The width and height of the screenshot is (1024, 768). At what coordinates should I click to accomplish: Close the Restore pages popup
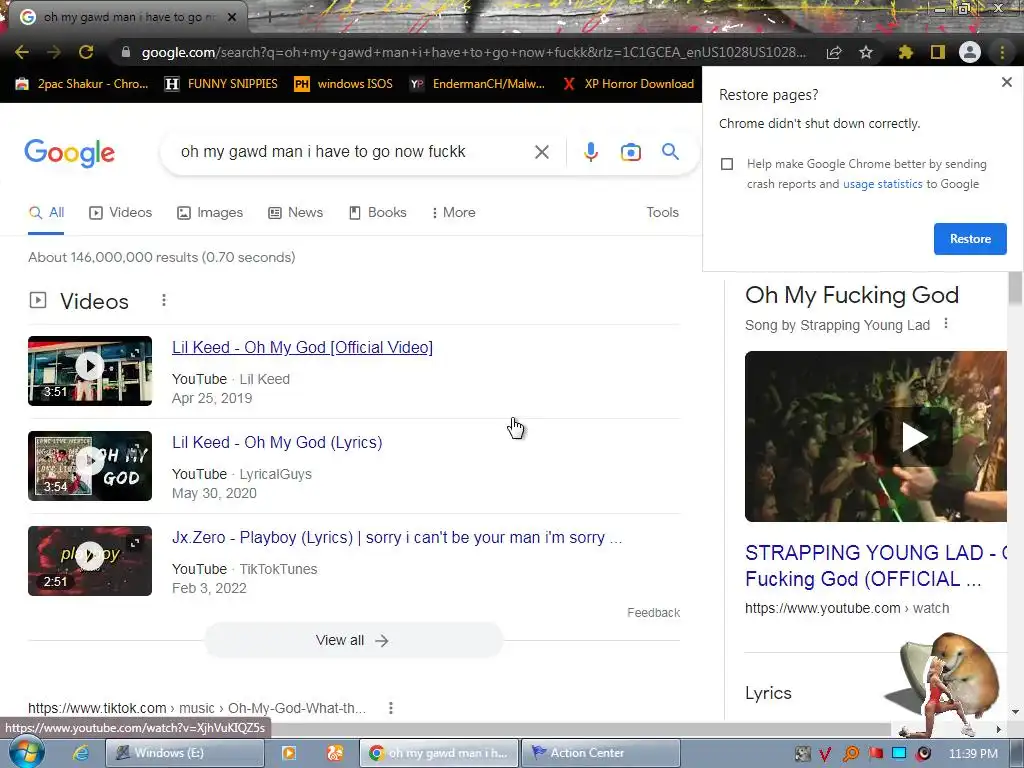pyautogui.click(x=1006, y=82)
